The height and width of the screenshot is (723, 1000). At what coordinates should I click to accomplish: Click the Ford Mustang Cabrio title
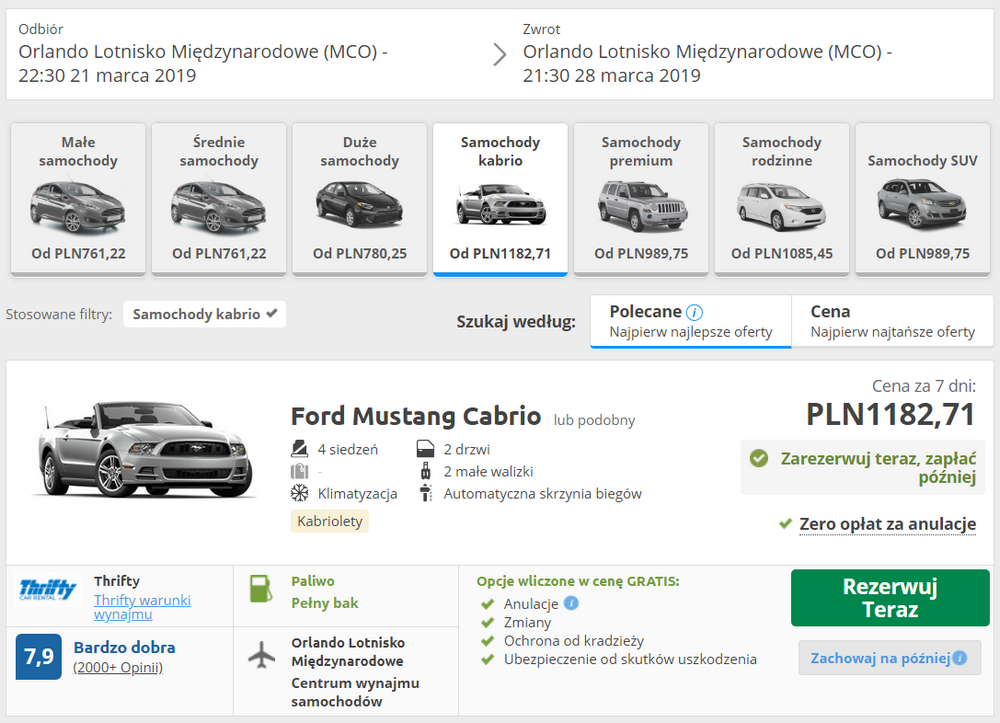[x=416, y=416]
